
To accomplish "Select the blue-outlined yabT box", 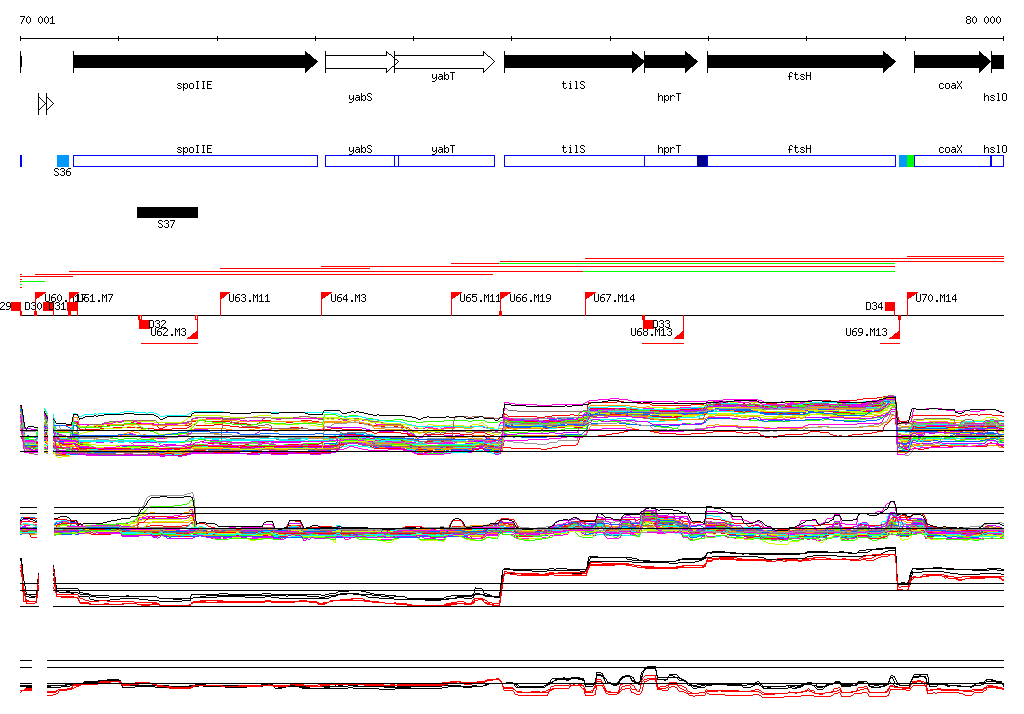I will [x=446, y=161].
